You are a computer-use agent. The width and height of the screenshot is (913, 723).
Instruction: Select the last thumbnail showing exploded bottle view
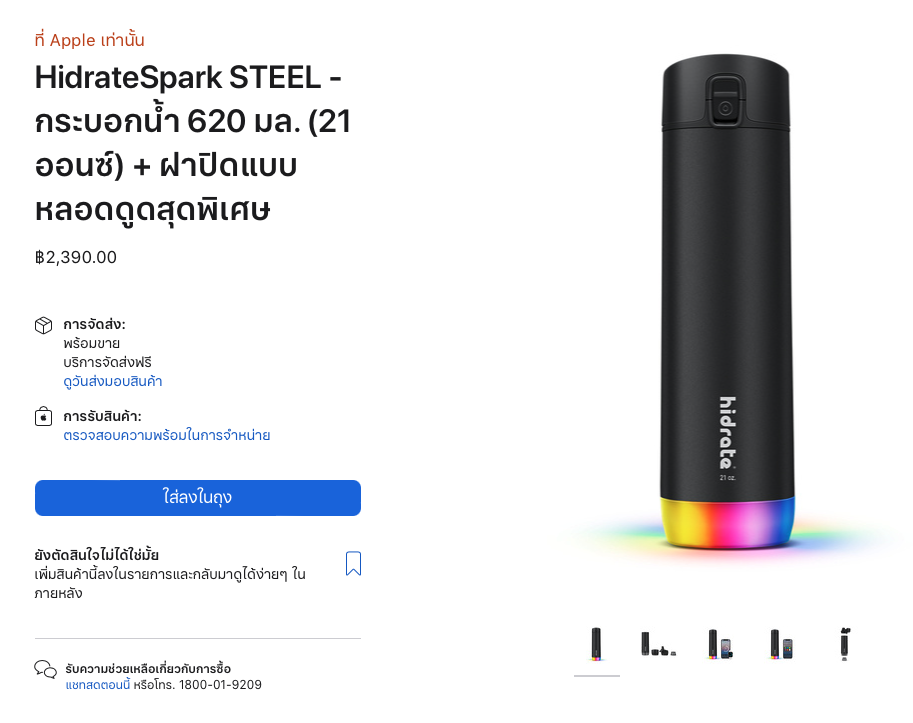844,644
